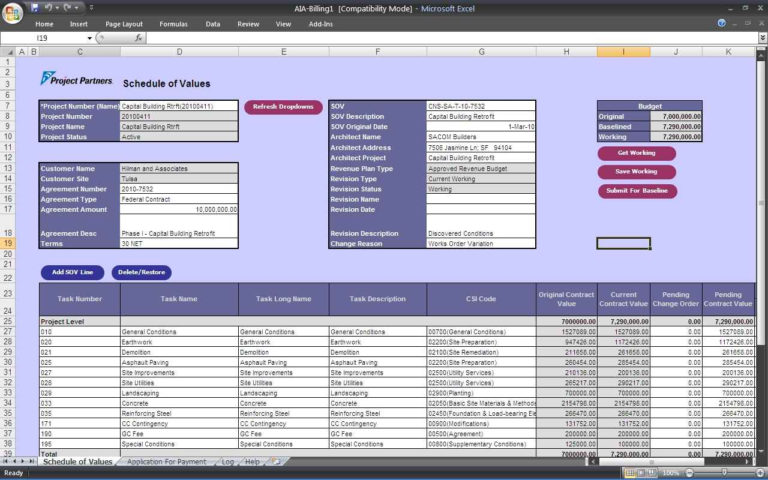Click the Add SOV Line button
Image resolution: width=768 pixels, height=480 pixels.
pos(72,272)
